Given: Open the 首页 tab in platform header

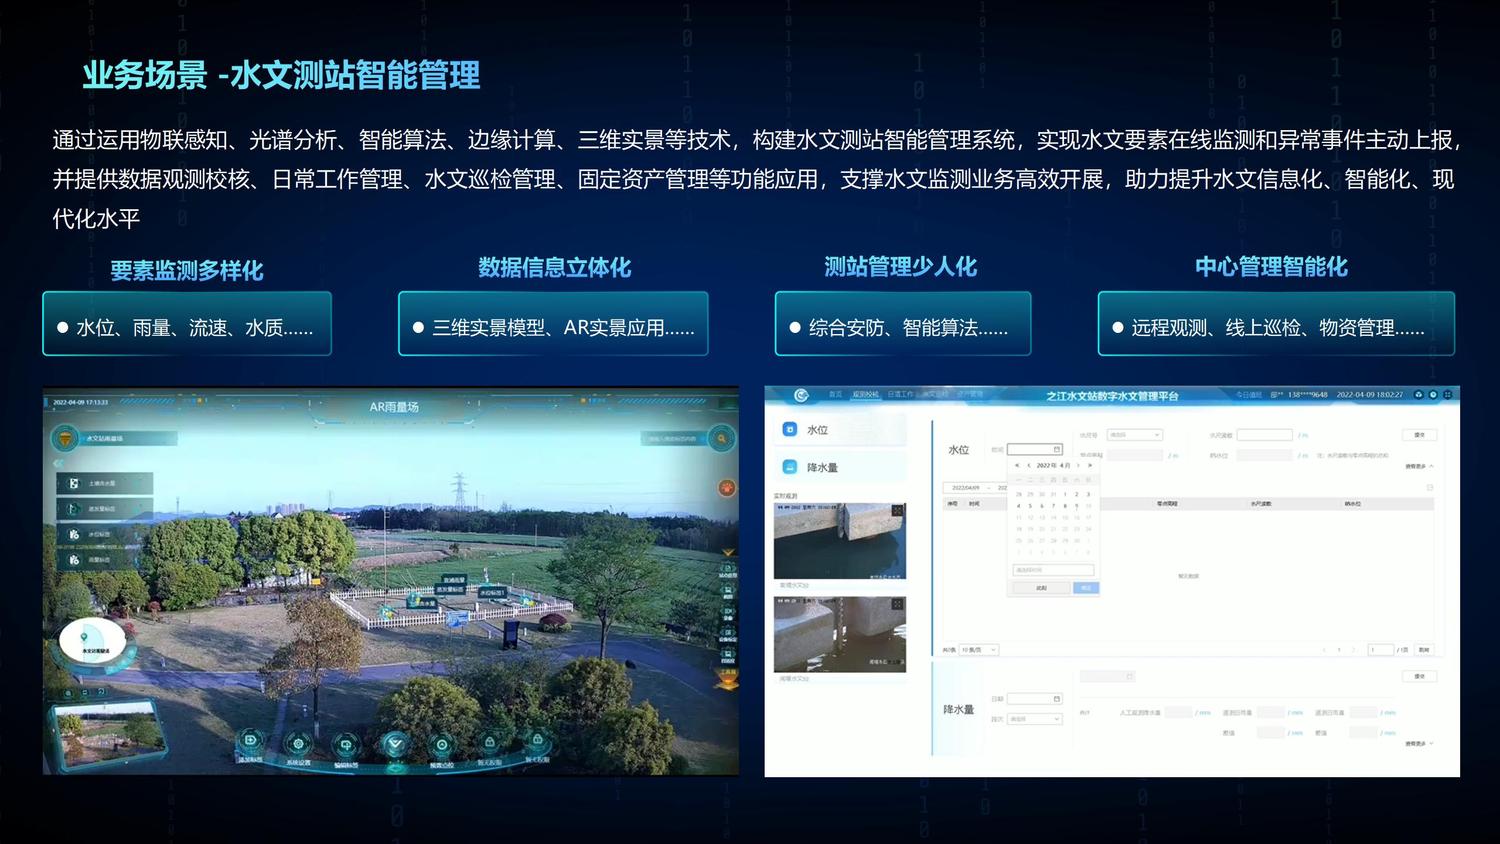Looking at the screenshot, I should [835, 394].
